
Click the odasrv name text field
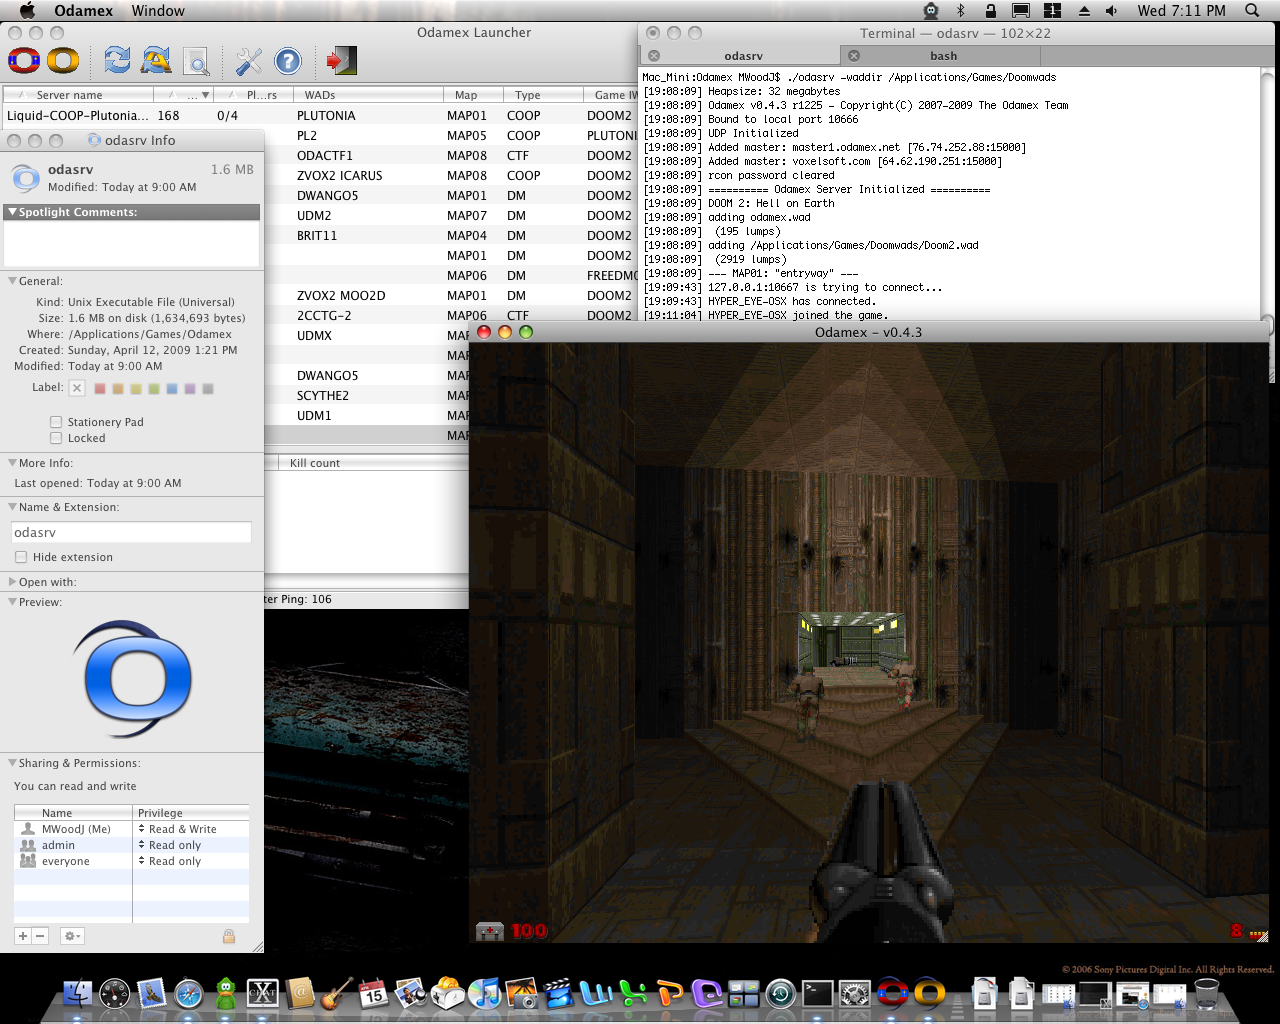click(131, 533)
